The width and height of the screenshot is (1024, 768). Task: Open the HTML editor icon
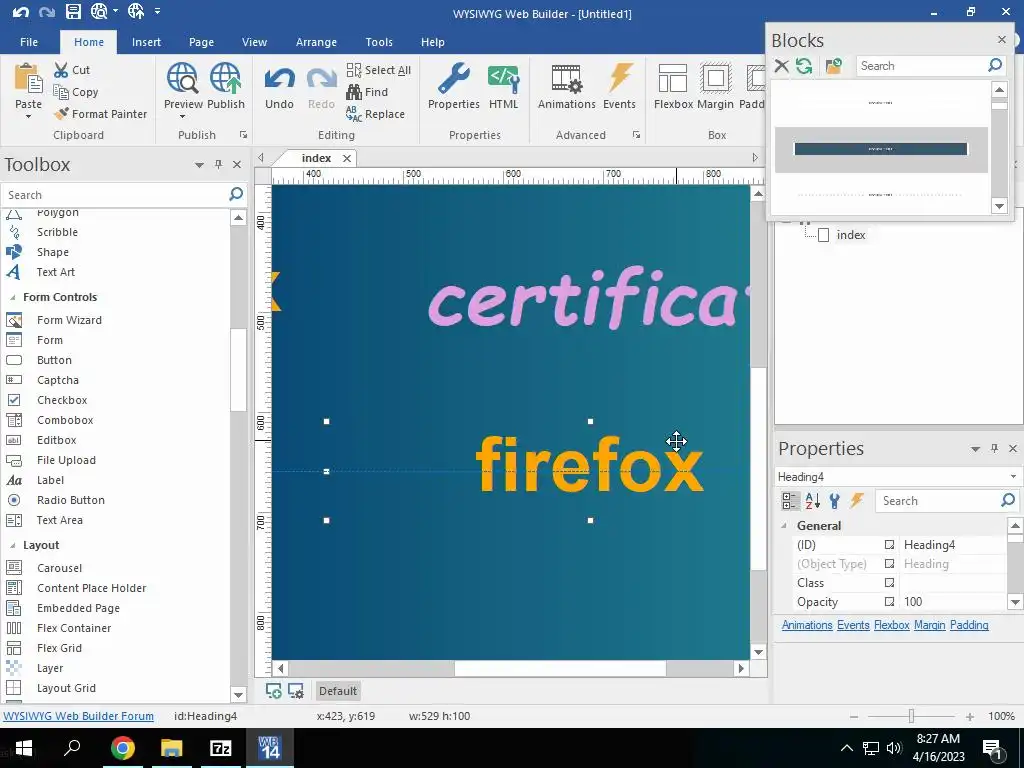point(504,86)
